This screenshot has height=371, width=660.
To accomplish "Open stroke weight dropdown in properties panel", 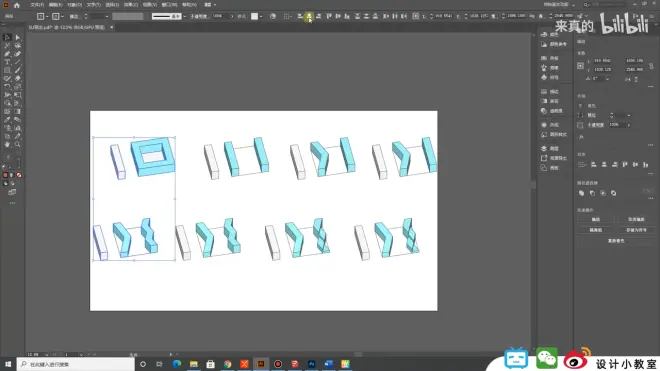I will tap(629, 115).
